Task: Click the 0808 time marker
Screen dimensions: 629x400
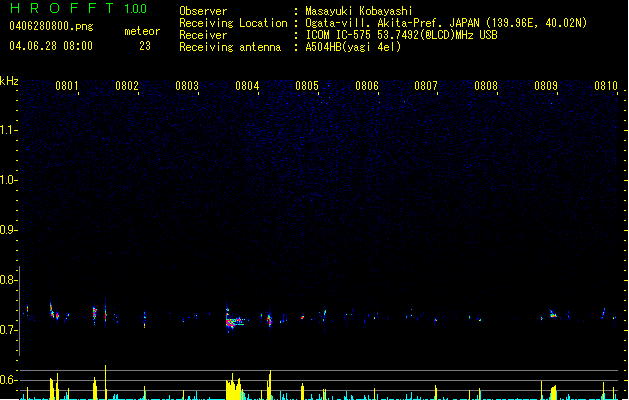Action: click(486, 86)
